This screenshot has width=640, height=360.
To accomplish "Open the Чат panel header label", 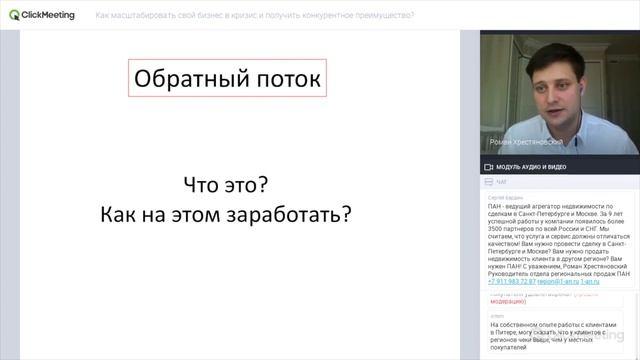I will [501, 182].
